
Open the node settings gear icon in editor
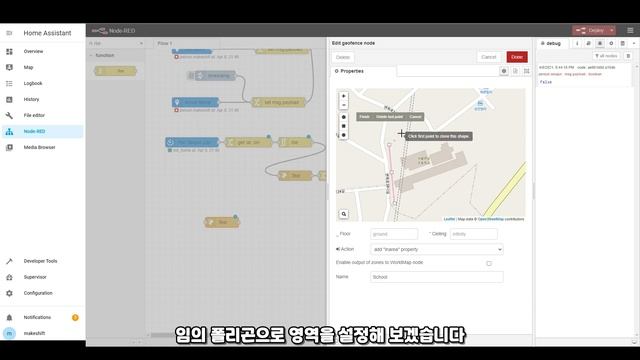[x=504, y=71]
